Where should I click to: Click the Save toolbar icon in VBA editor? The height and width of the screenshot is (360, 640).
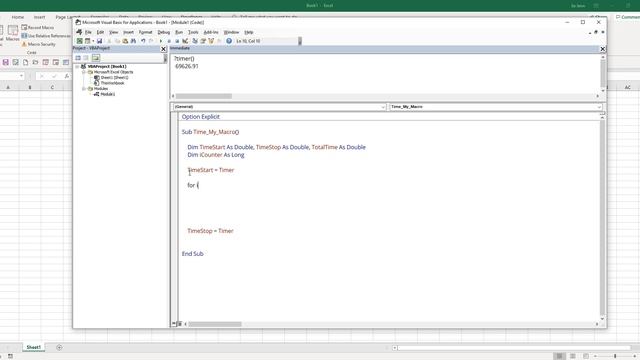point(99,41)
